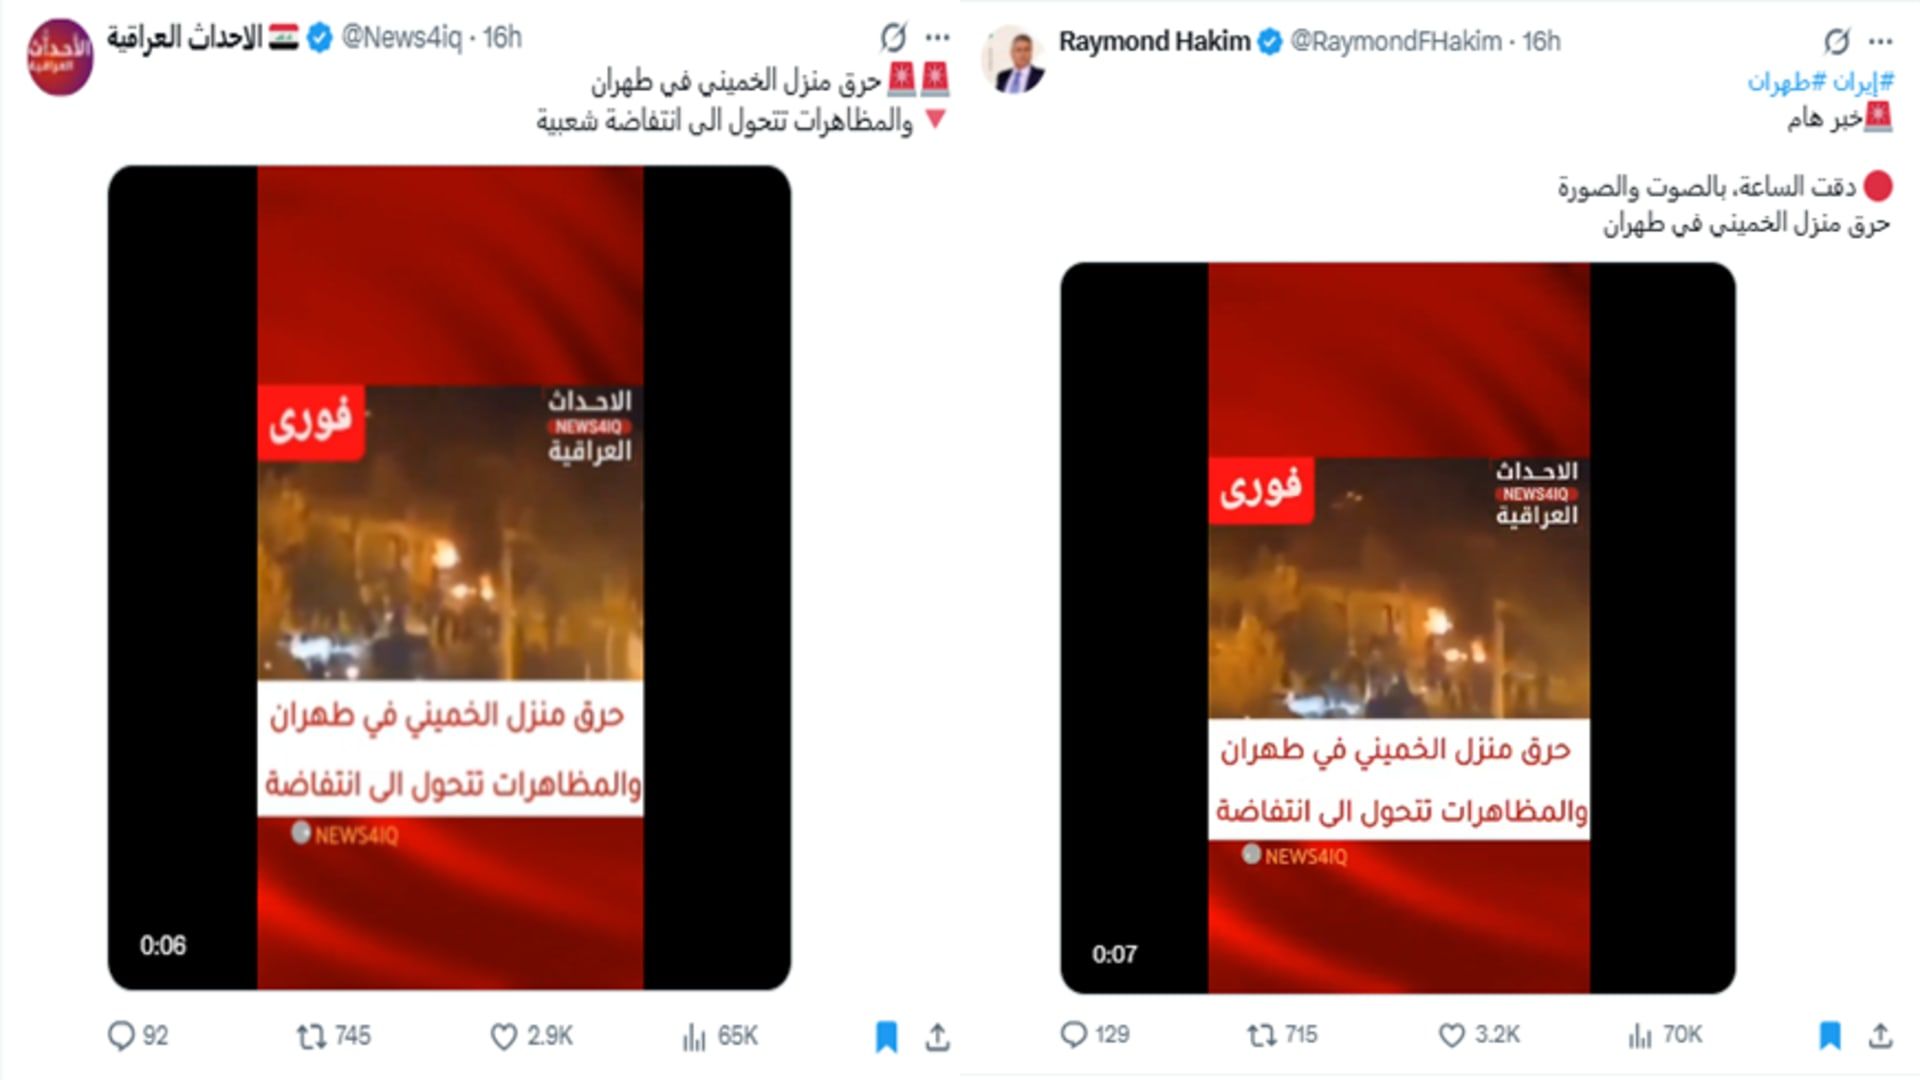Open more options menu on News4iq post
The image size is (1920, 1080).
pos(938,38)
